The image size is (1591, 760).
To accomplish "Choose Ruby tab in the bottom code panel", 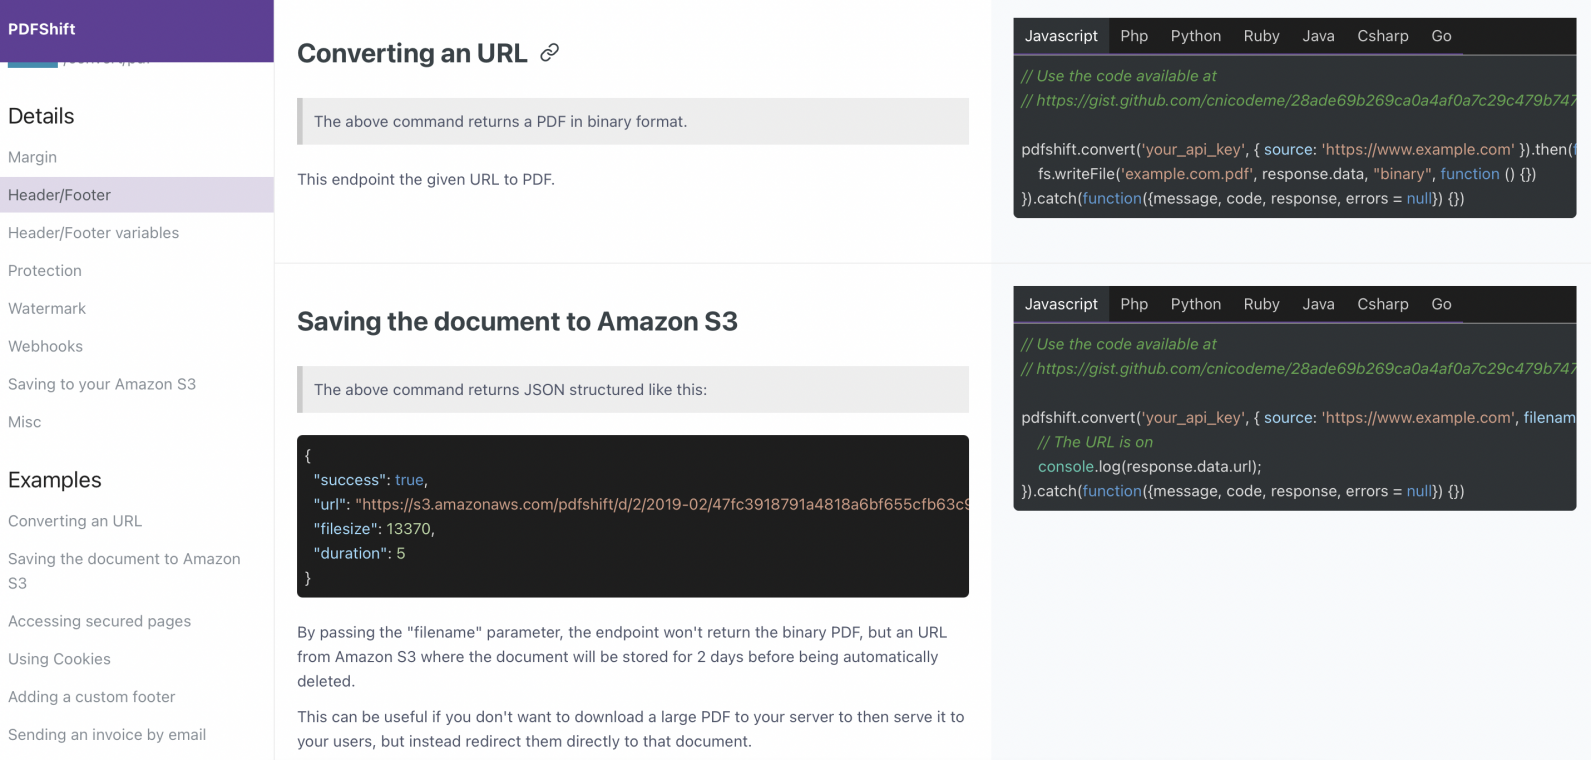I will [1261, 304].
